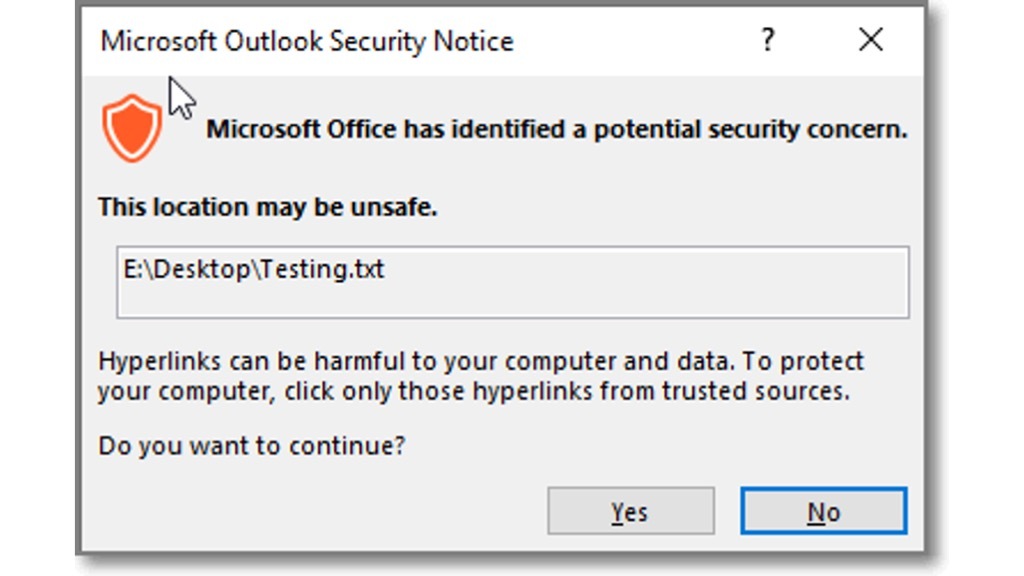Click the orange security shield icon

click(133, 127)
